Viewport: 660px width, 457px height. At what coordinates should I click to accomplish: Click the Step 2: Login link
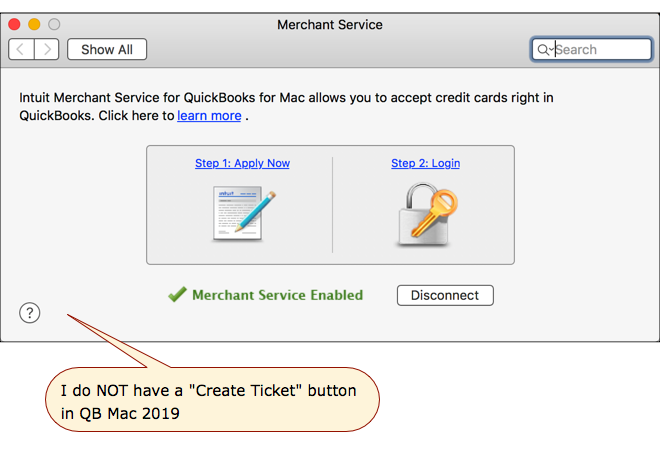click(426, 163)
